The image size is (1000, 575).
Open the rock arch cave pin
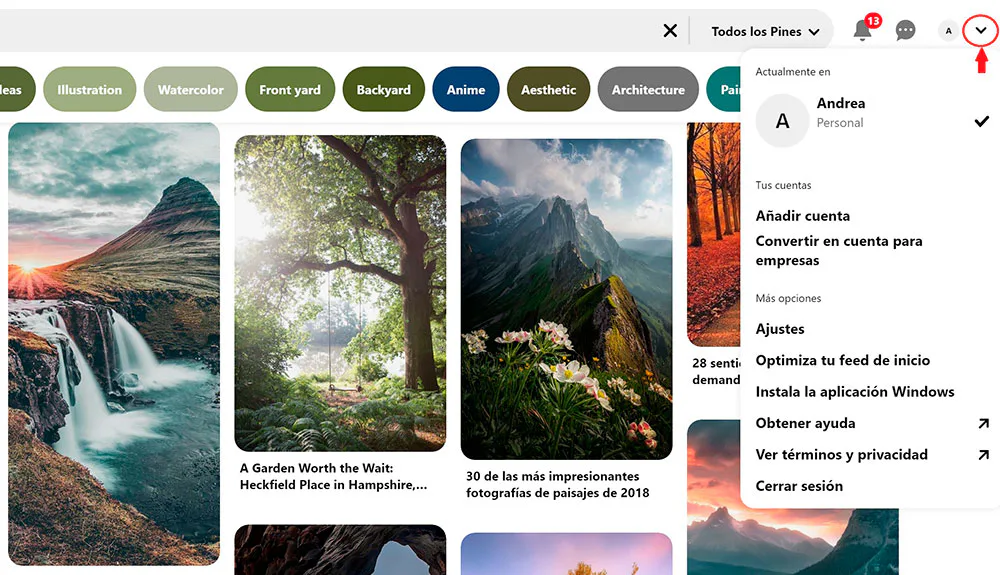click(341, 550)
